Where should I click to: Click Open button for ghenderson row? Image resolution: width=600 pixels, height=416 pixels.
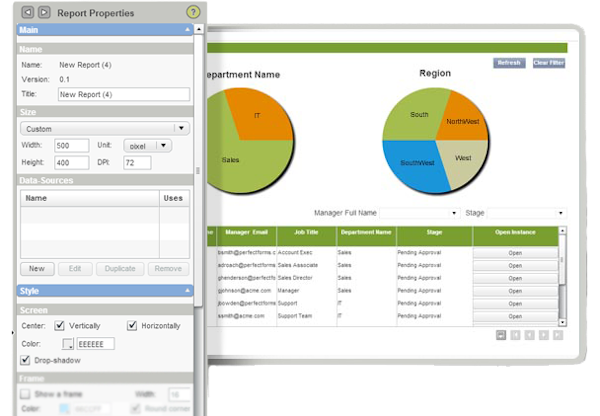pos(515,278)
